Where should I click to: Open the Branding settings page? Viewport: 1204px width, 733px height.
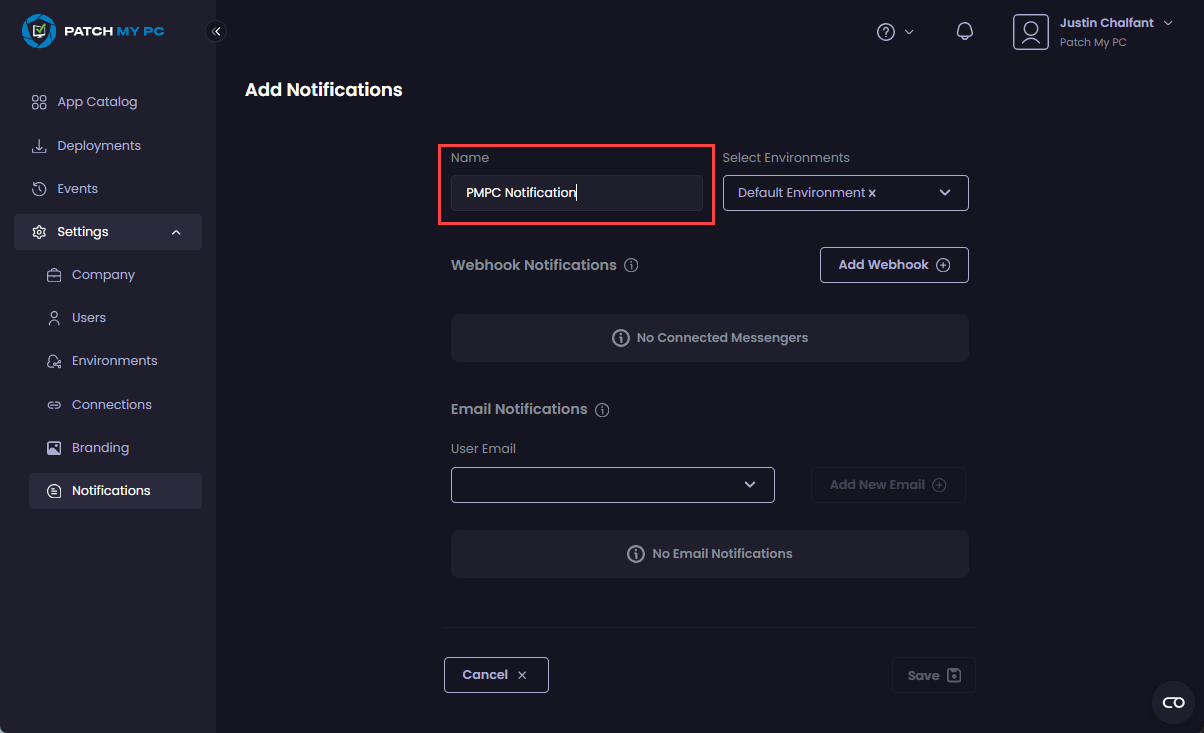point(100,448)
